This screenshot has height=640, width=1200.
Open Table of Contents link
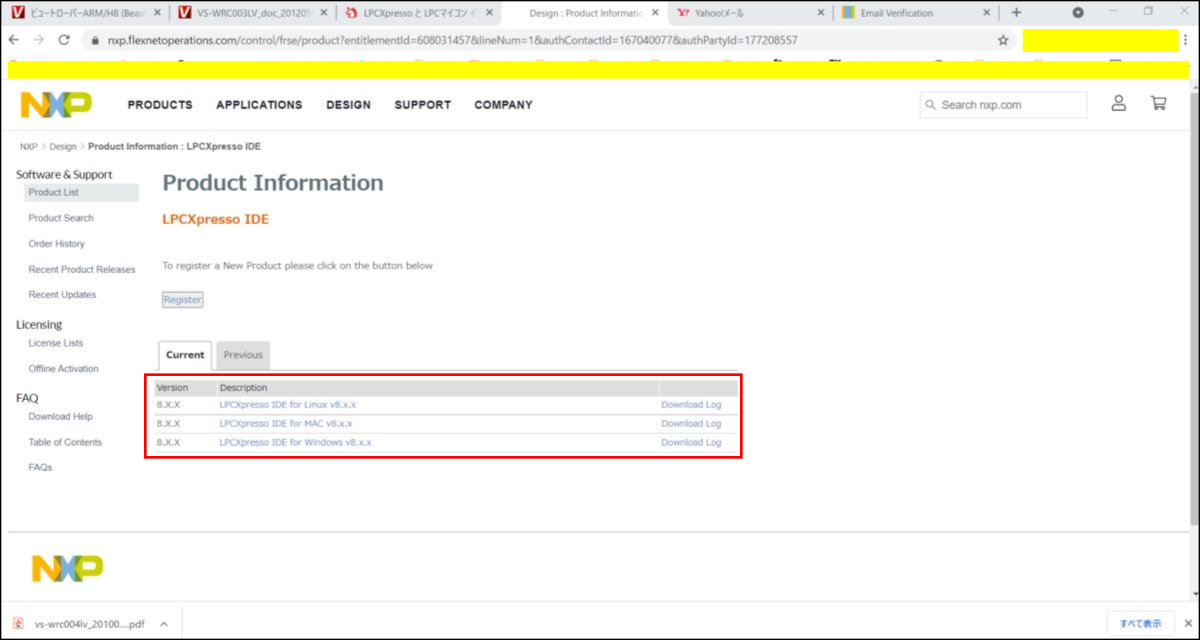point(65,443)
